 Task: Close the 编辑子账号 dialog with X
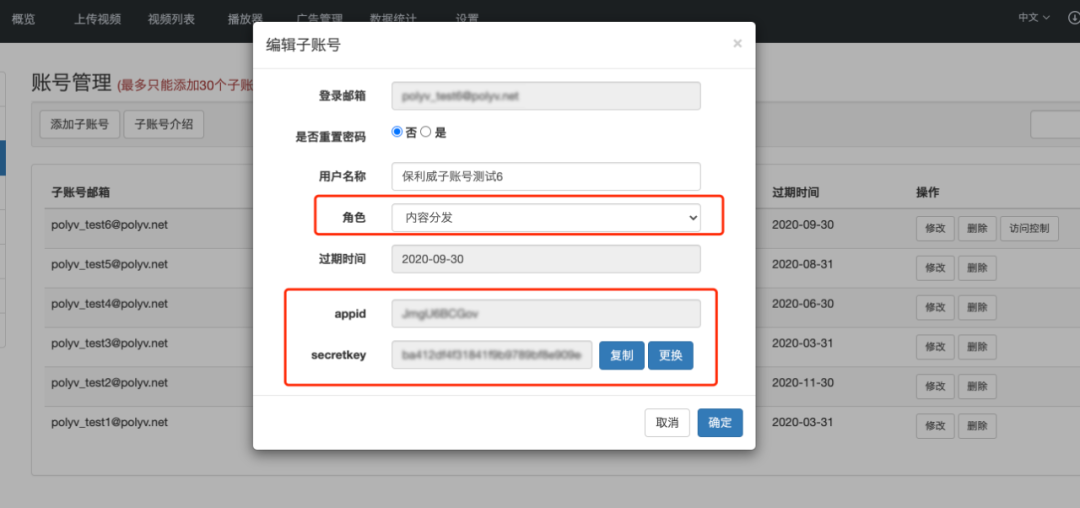[x=737, y=44]
